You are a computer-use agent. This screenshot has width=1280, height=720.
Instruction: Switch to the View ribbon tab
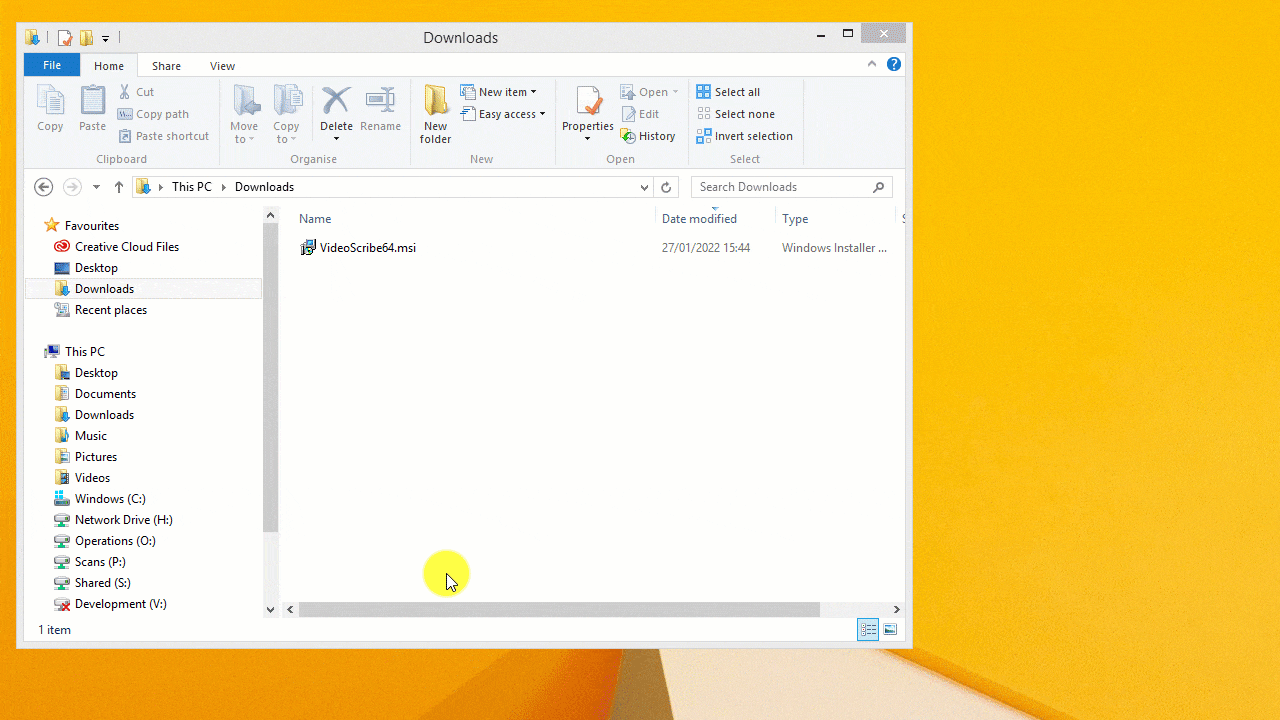point(222,65)
